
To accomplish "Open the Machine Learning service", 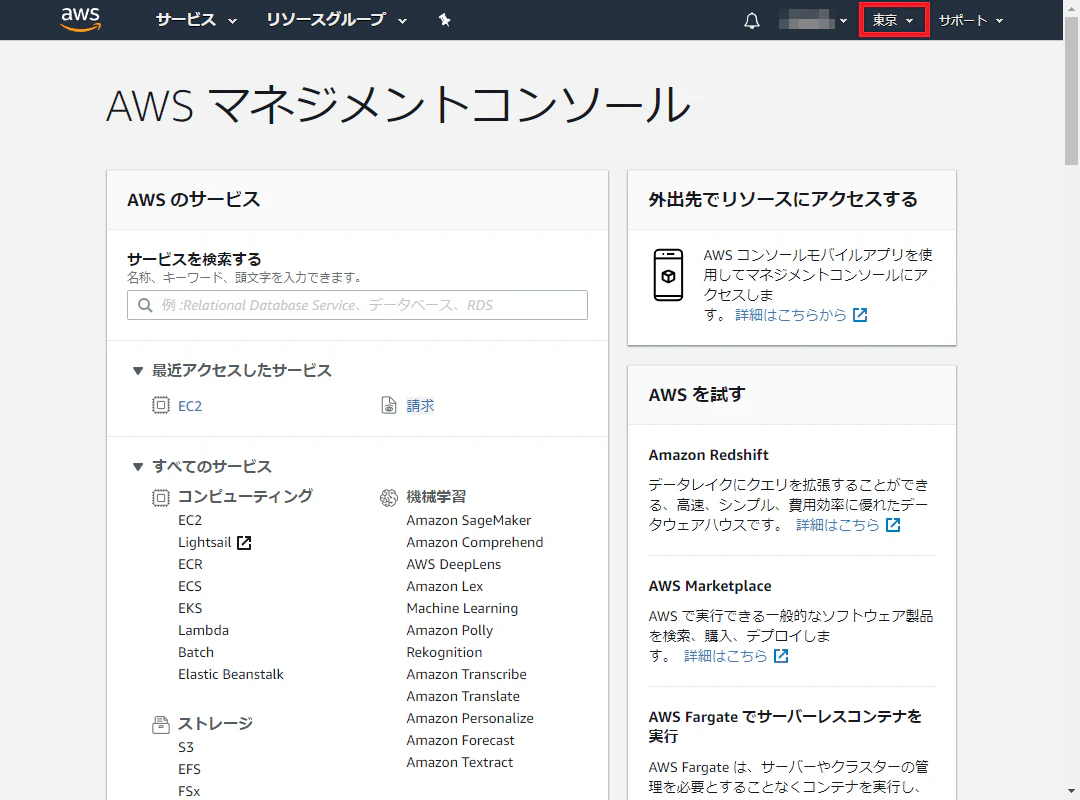I will [x=462, y=608].
